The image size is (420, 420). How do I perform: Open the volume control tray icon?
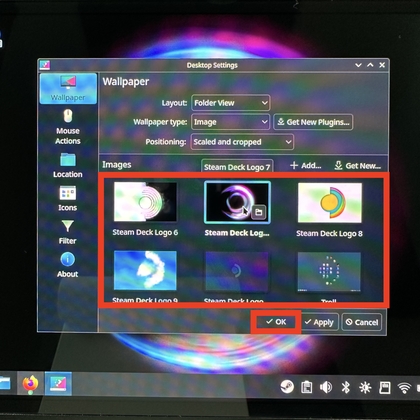tap(326, 387)
